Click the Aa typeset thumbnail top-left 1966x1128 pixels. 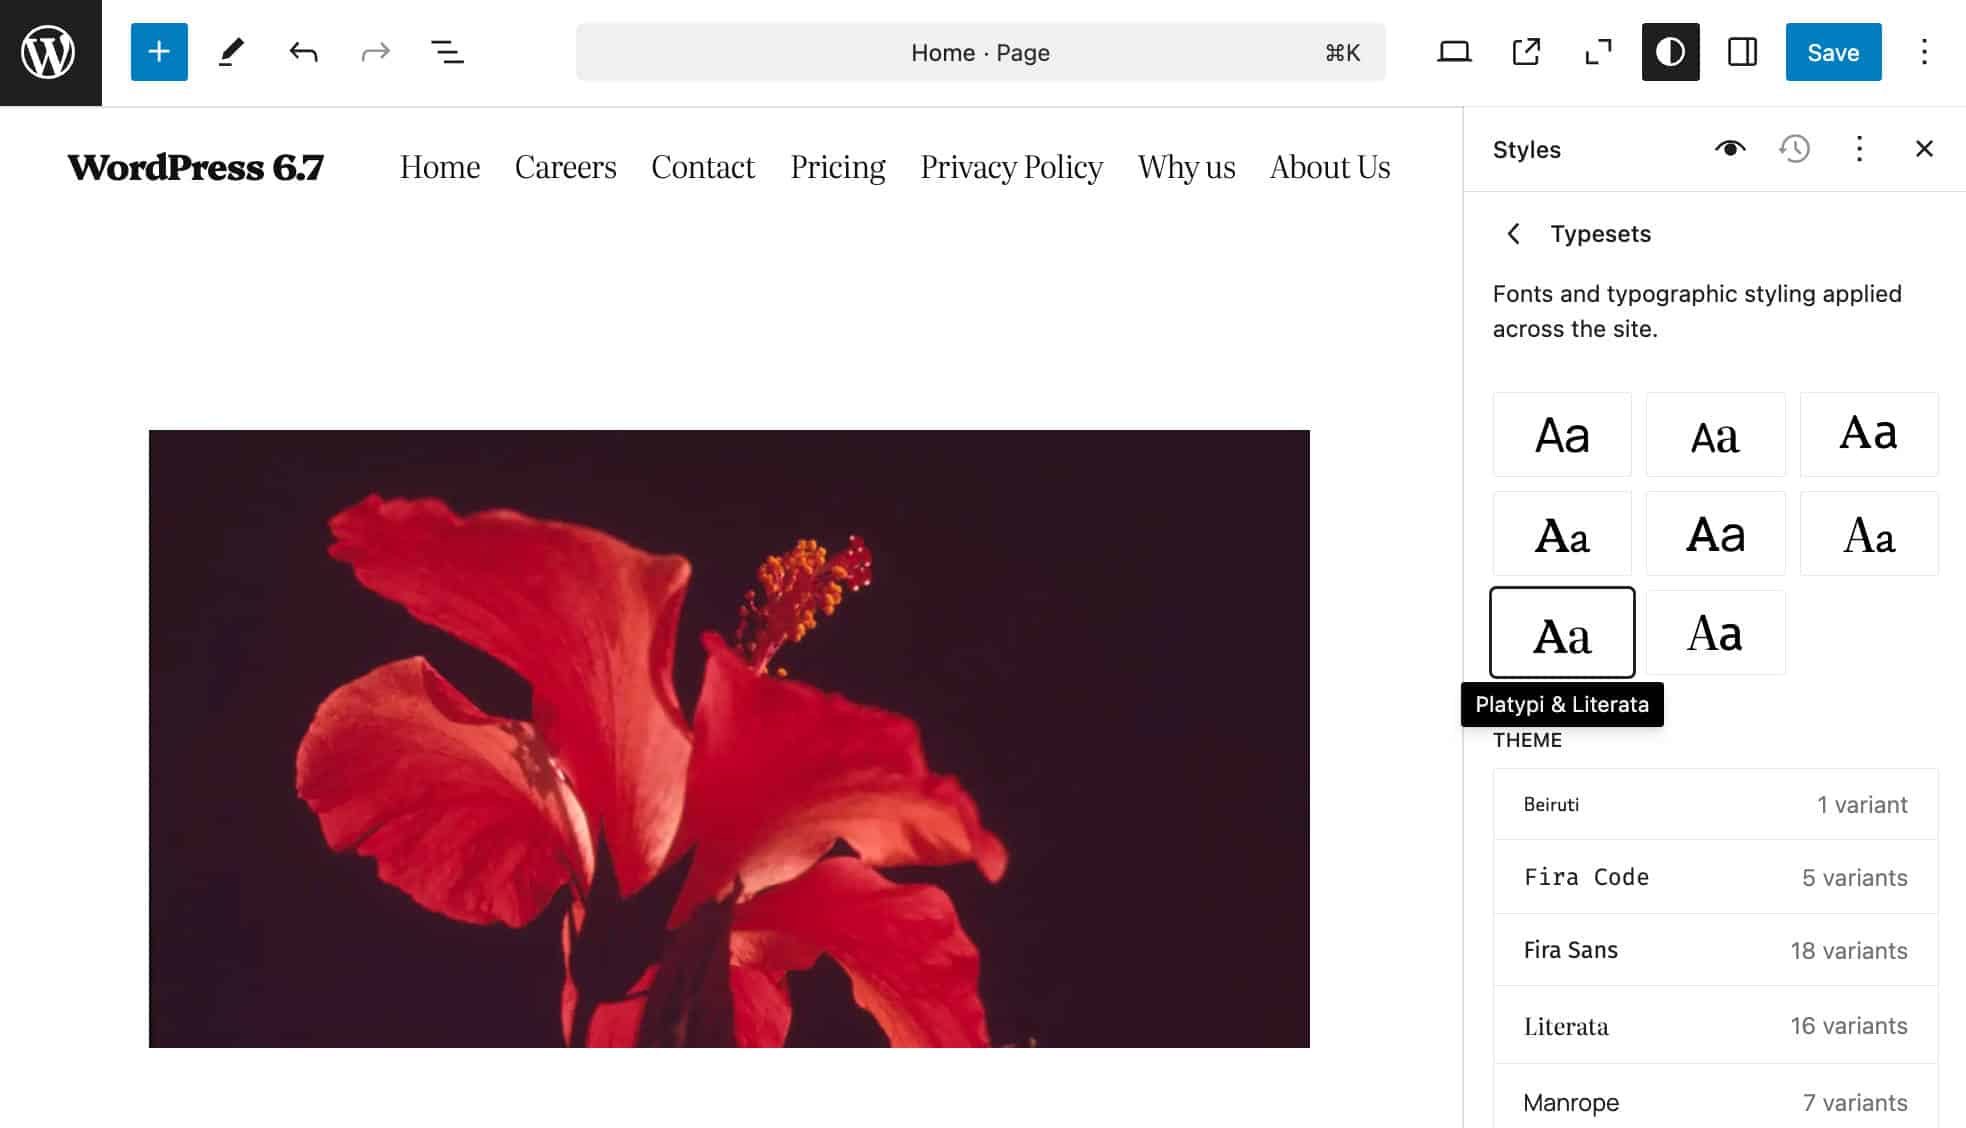[1562, 434]
